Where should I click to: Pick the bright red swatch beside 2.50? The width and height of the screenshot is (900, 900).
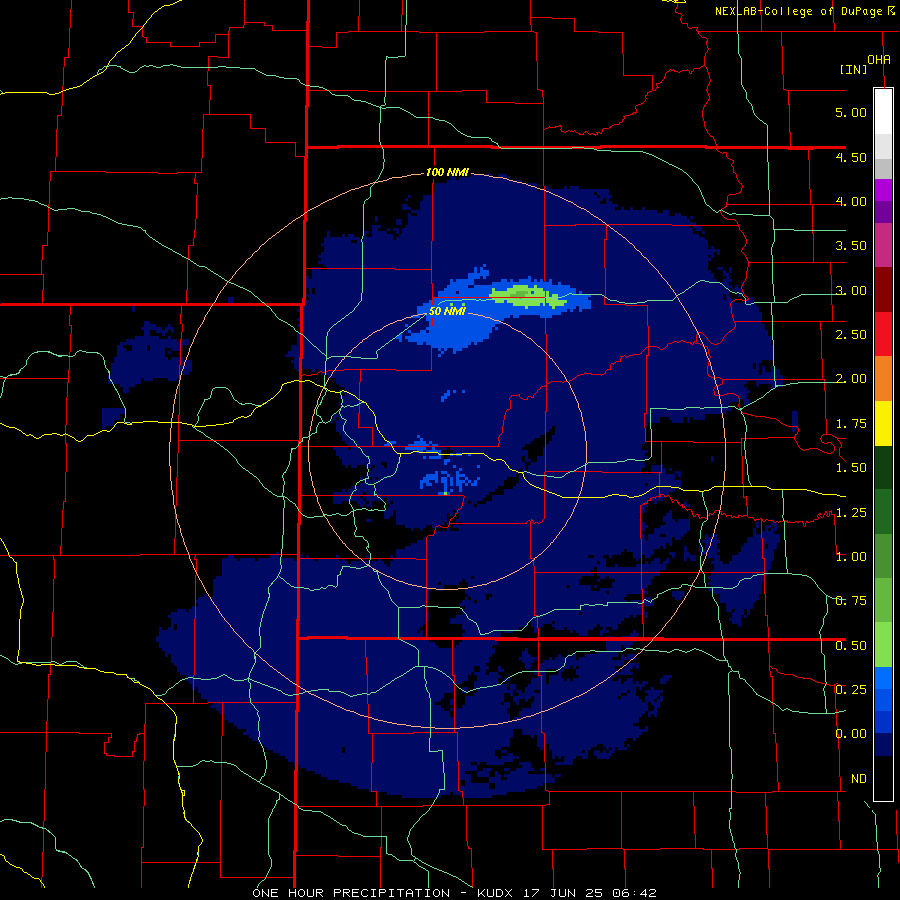883,334
